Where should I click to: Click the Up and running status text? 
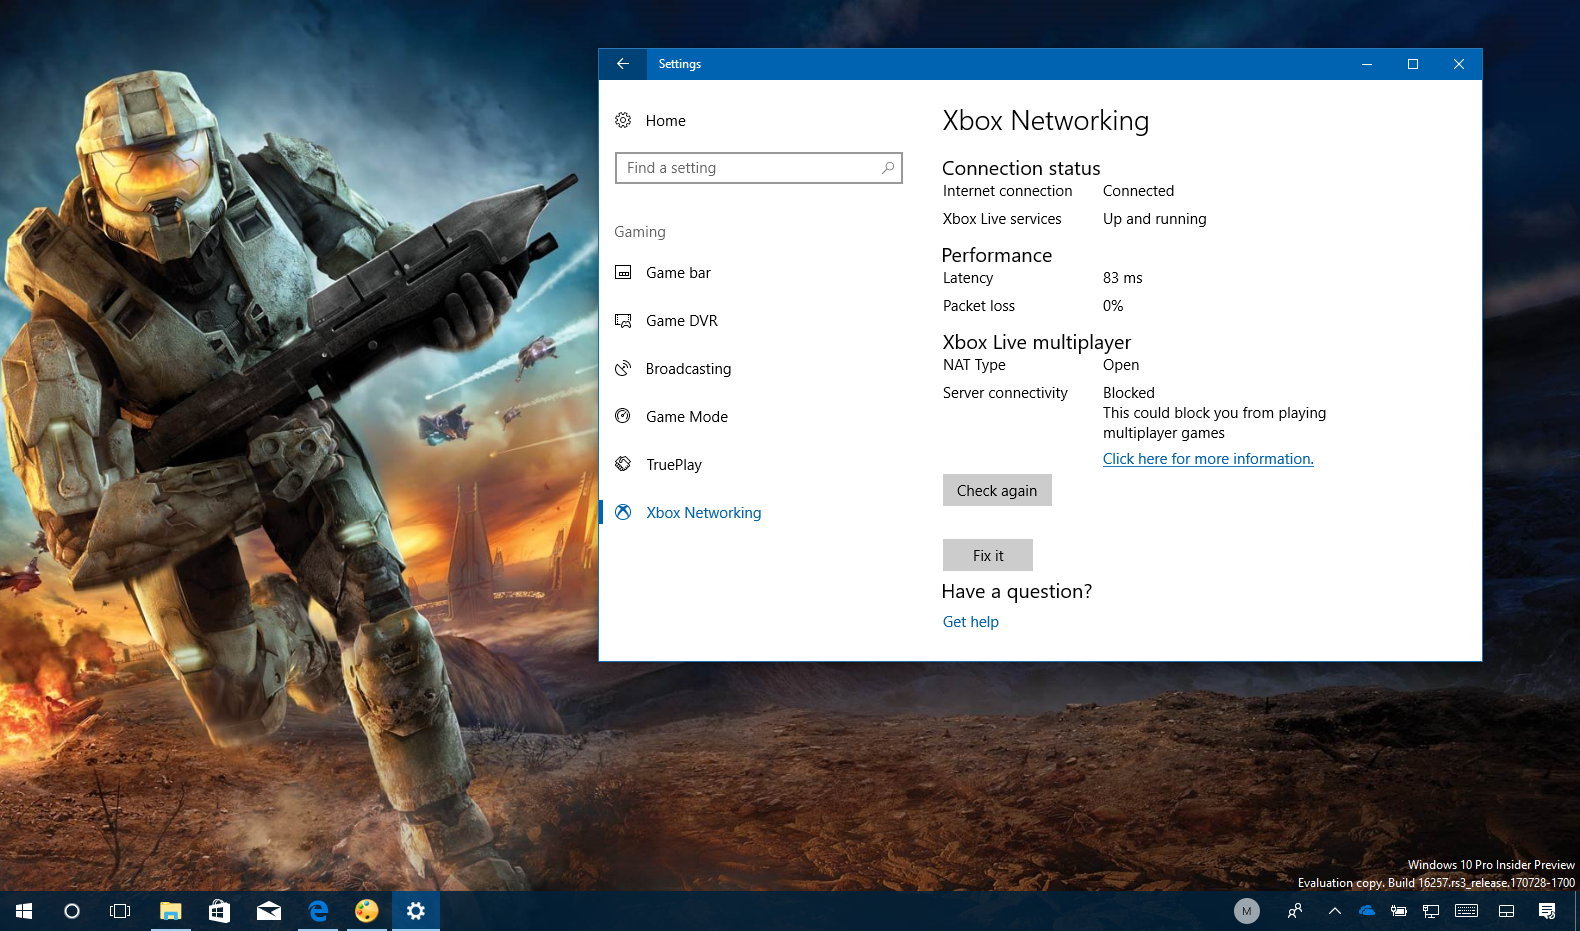click(1154, 219)
